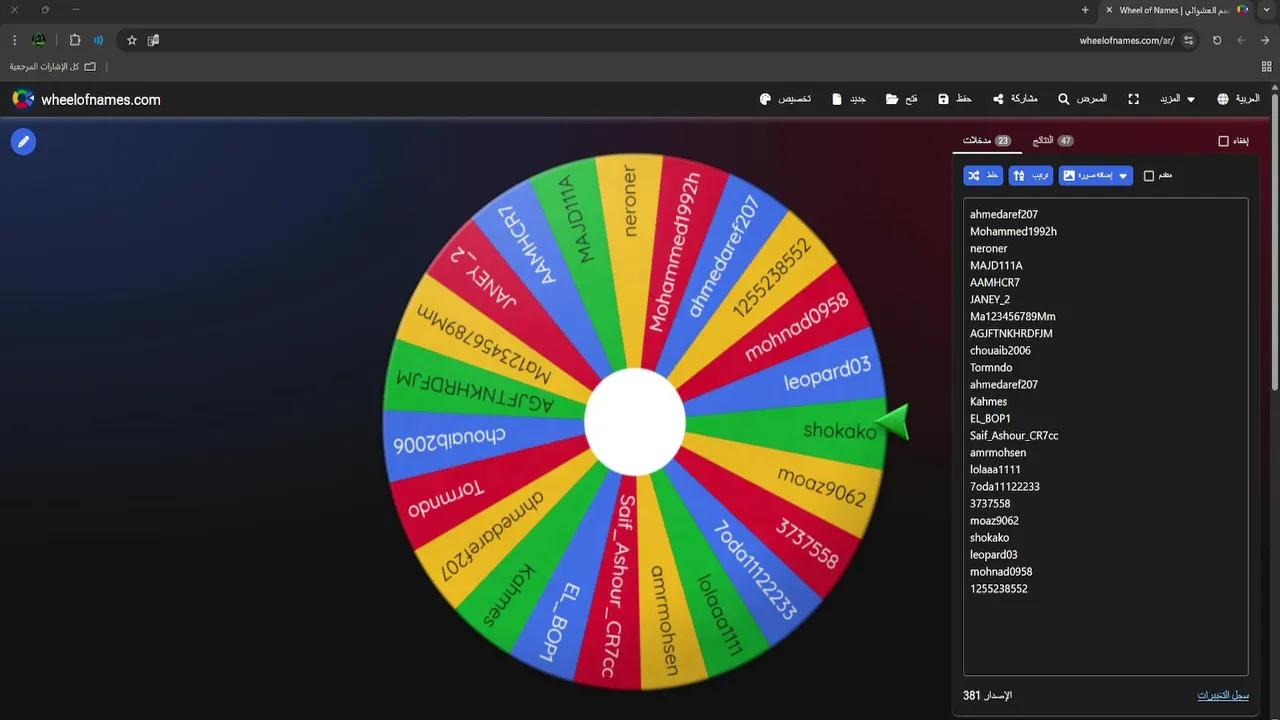This screenshot has width=1280, height=720.
Task: Click entry 'AAMHCR7' in list
Action: pyautogui.click(x=995, y=283)
